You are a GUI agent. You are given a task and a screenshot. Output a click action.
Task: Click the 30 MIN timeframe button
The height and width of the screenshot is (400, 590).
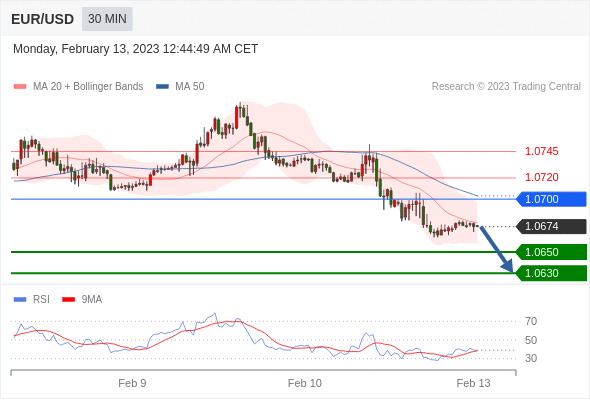[x=107, y=19]
